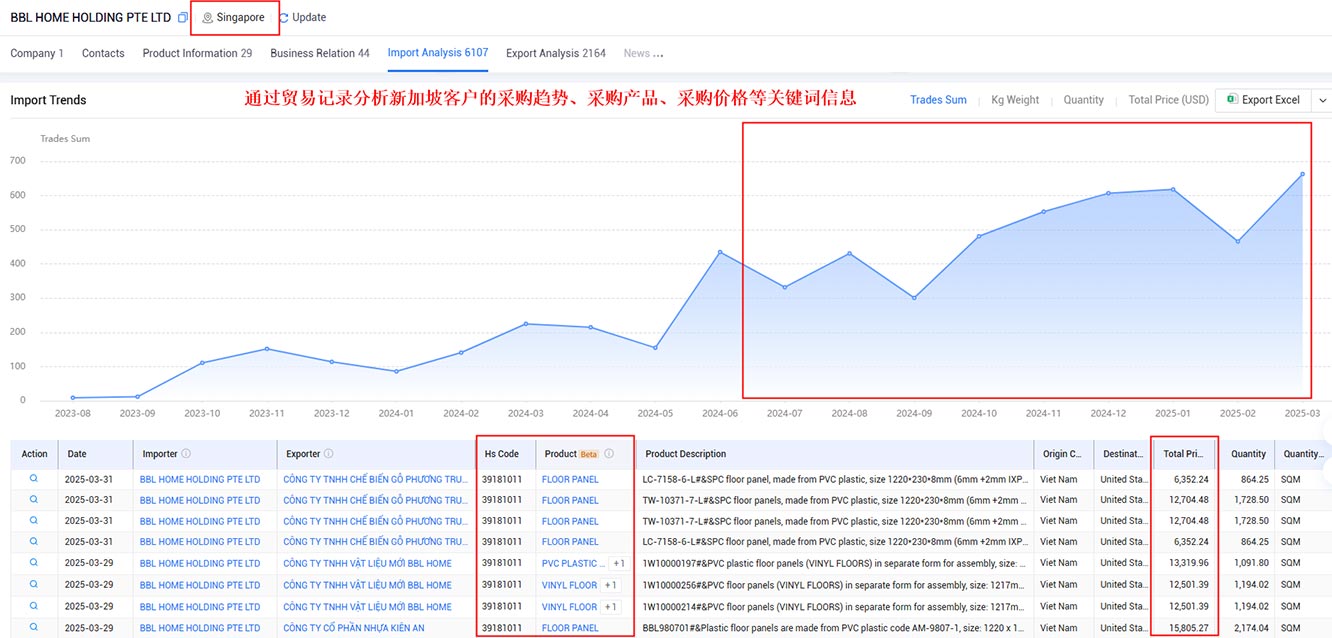Click the Destination column header

tap(1123, 454)
